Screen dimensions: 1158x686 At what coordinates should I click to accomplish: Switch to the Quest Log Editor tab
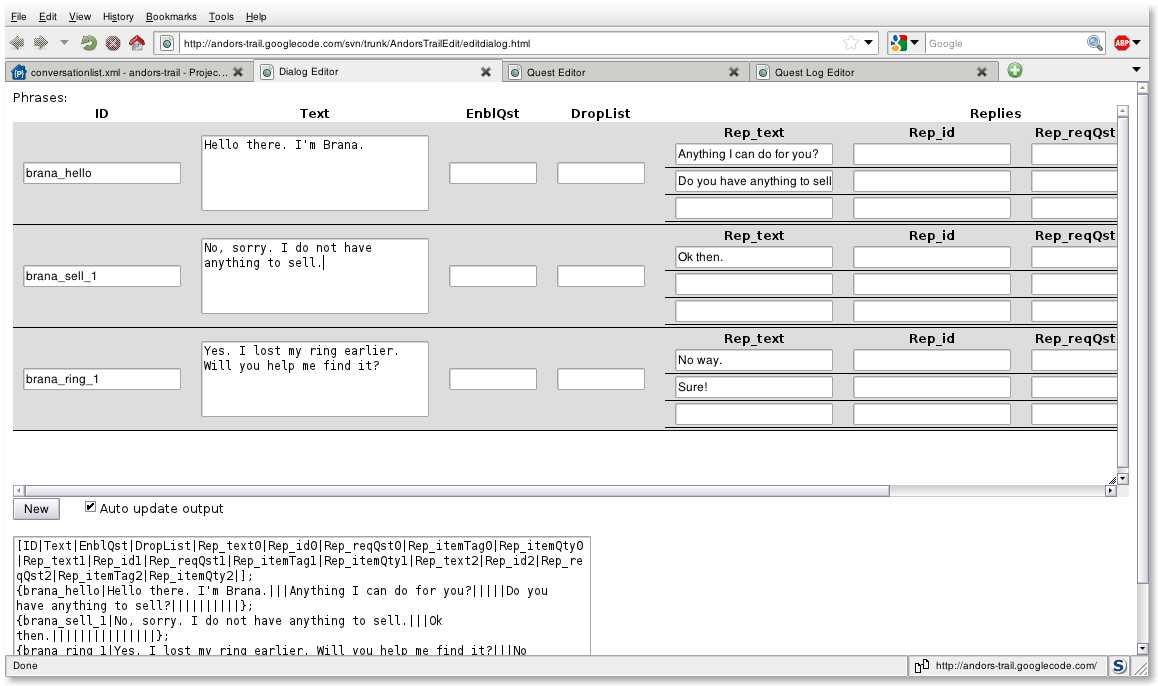pos(865,72)
